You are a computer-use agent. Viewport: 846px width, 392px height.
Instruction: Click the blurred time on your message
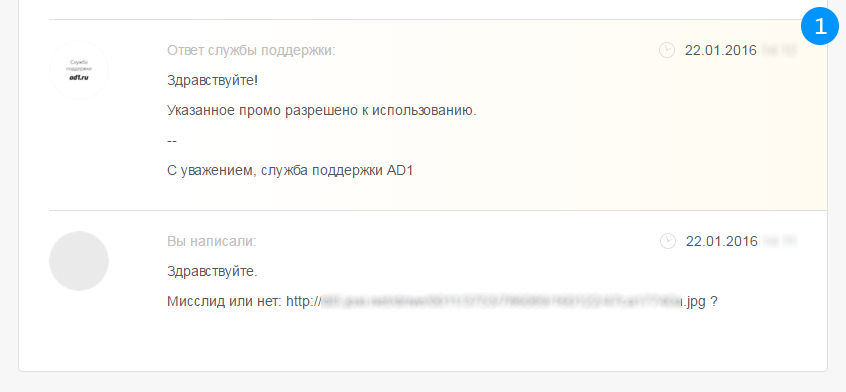780,242
